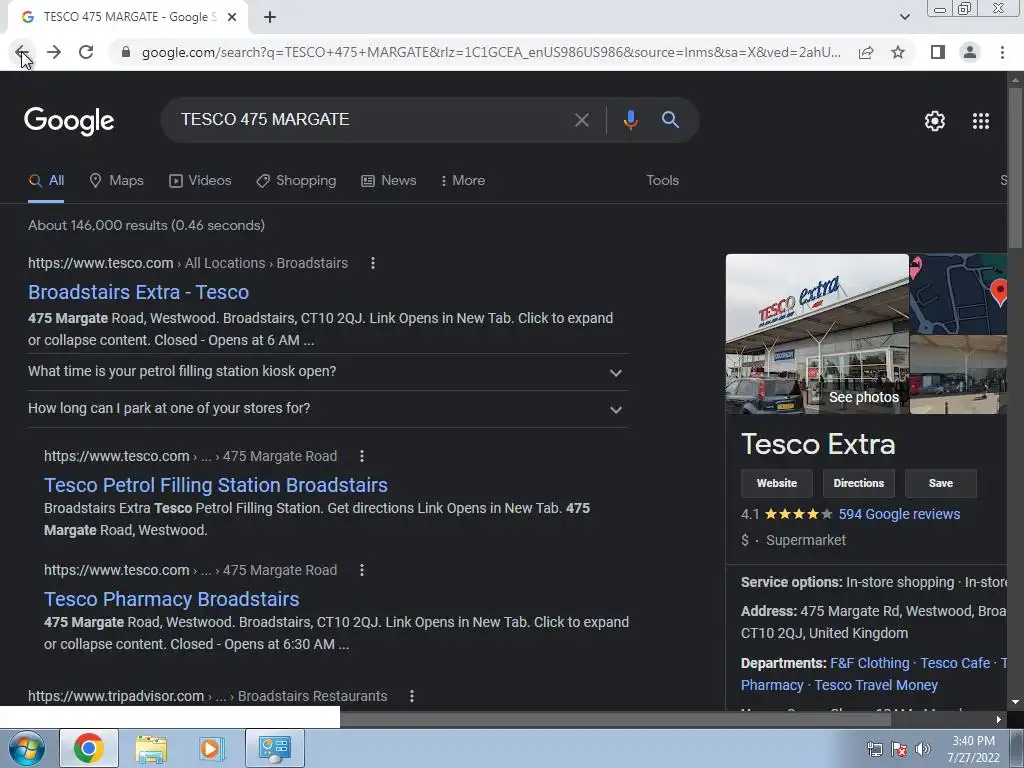This screenshot has width=1024, height=768.
Task: Open Tesco Petrol Filling Station Broadstairs link
Action: click(x=216, y=485)
